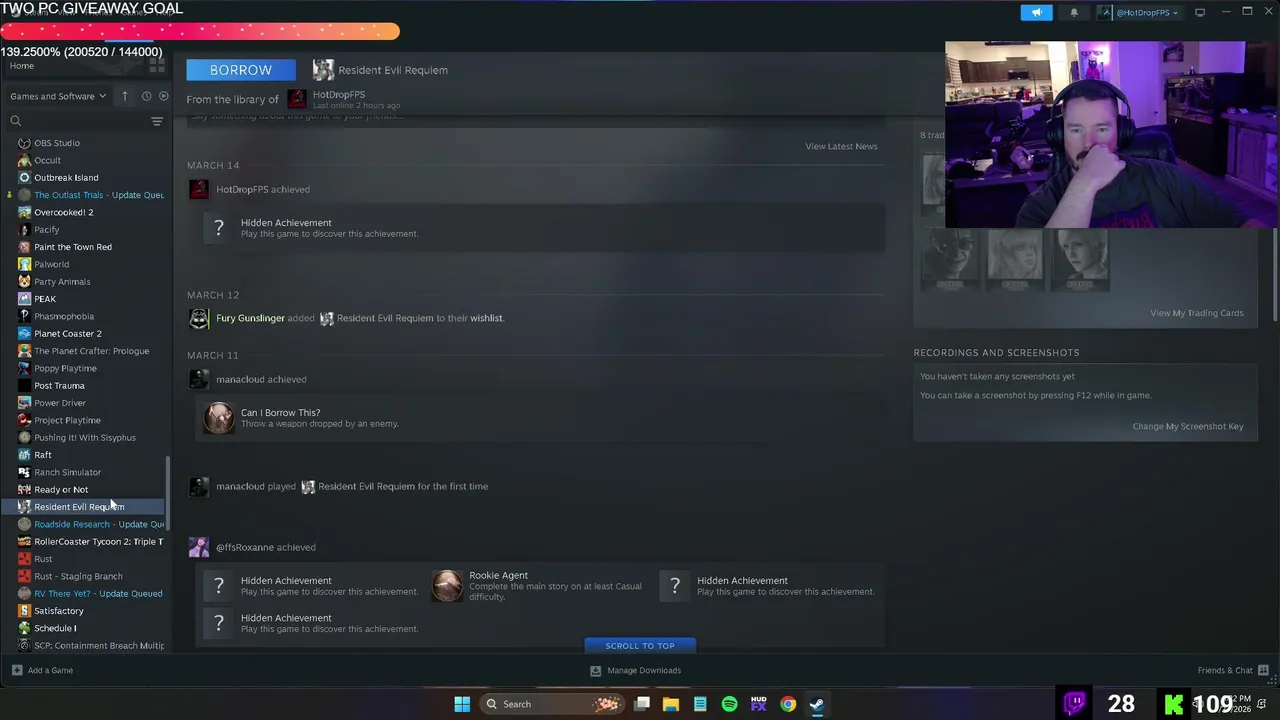1280x720 pixels.
Task: Click the PEAK game icon
Action: point(24,299)
